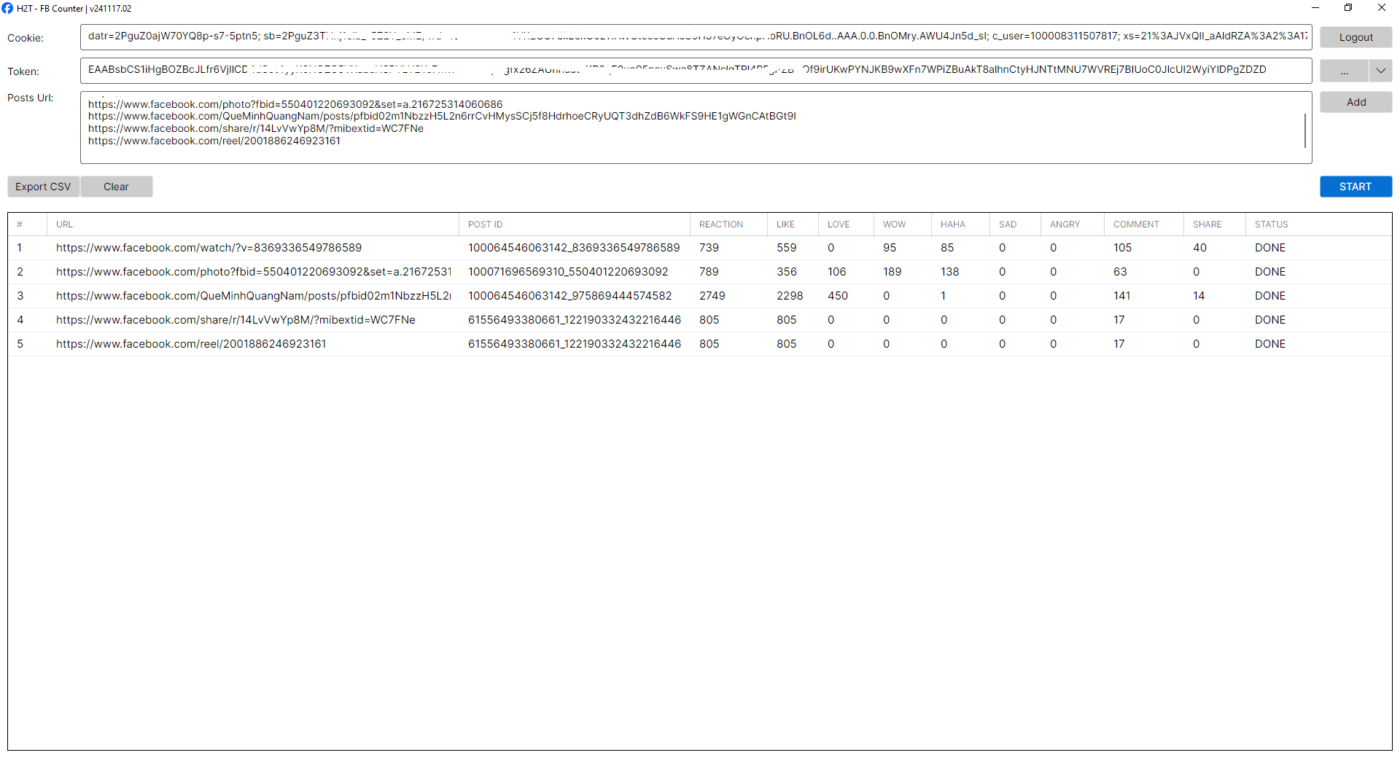The height and width of the screenshot is (758, 1400).
Task: Click comment value 141
Action: [x=1123, y=296]
